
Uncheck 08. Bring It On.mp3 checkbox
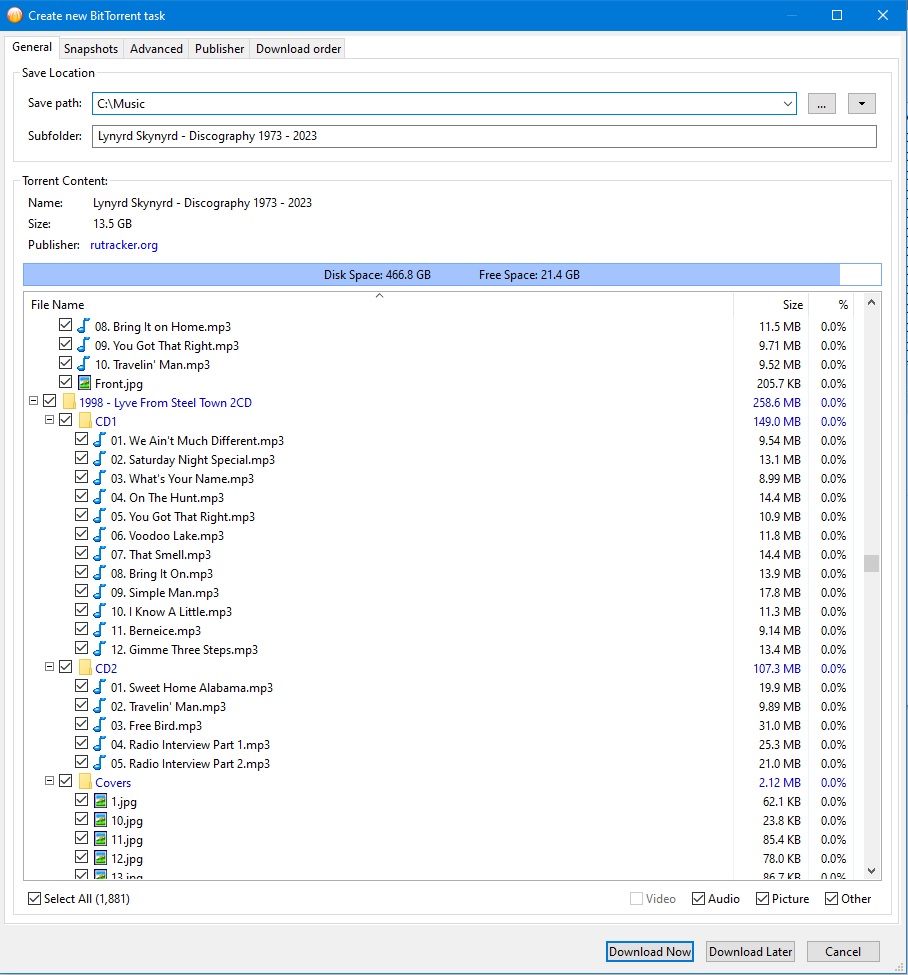tap(81, 571)
